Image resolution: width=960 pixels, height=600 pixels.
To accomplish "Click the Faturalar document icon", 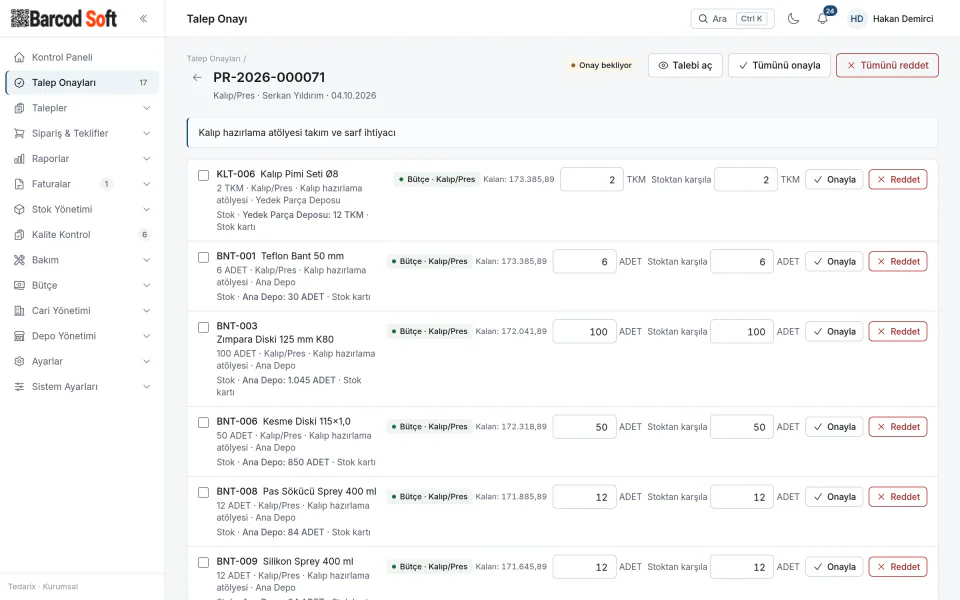I will pyautogui.click(x=20, y=184).
